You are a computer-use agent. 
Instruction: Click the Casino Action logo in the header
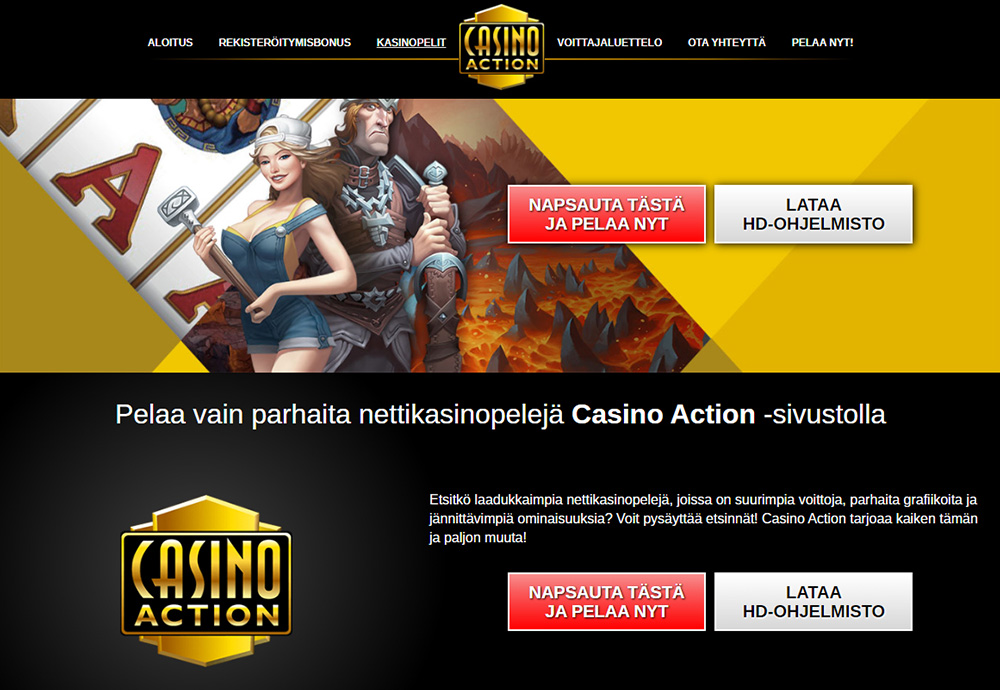click(x=501, y=47)
